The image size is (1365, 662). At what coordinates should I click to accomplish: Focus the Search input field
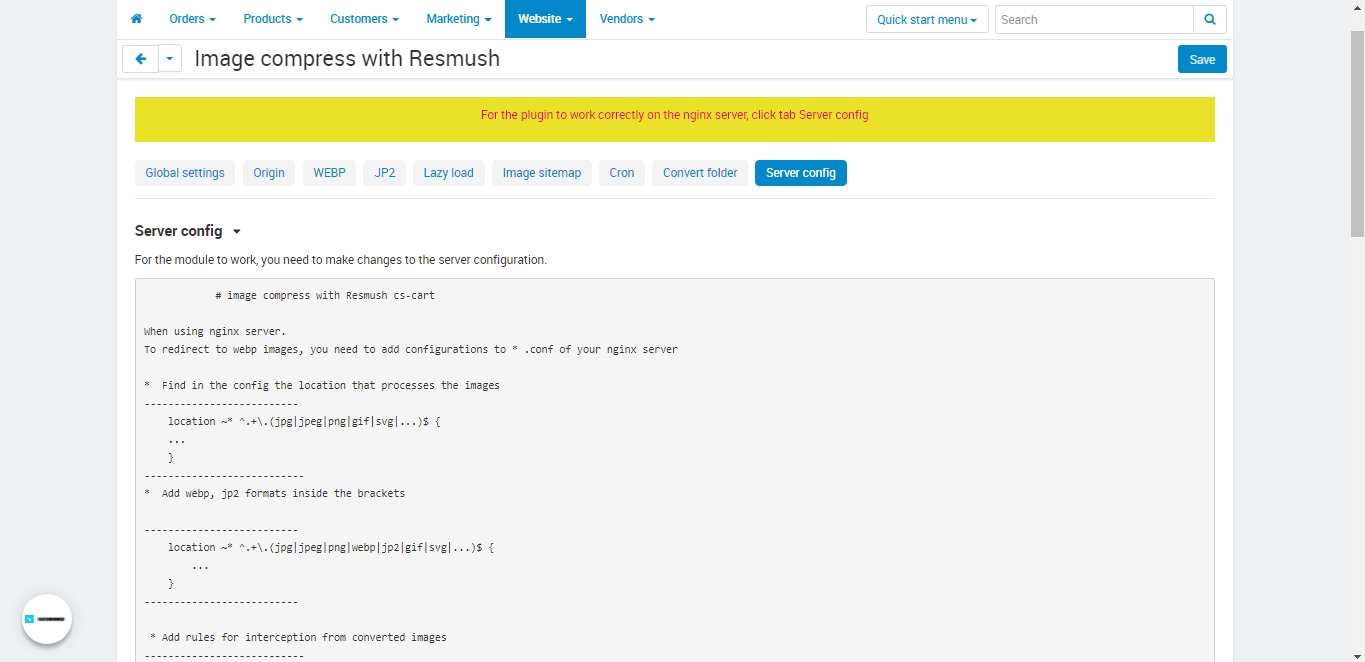click(1094, 19)
